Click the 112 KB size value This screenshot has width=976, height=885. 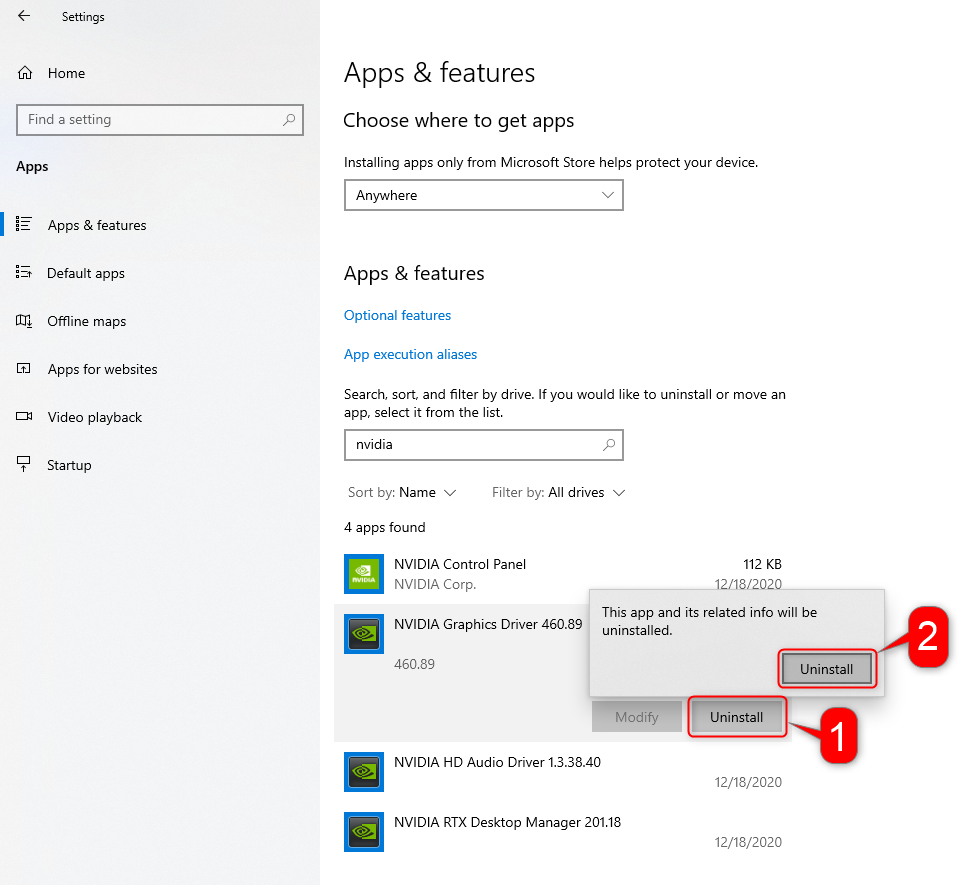tap(762, 564)
